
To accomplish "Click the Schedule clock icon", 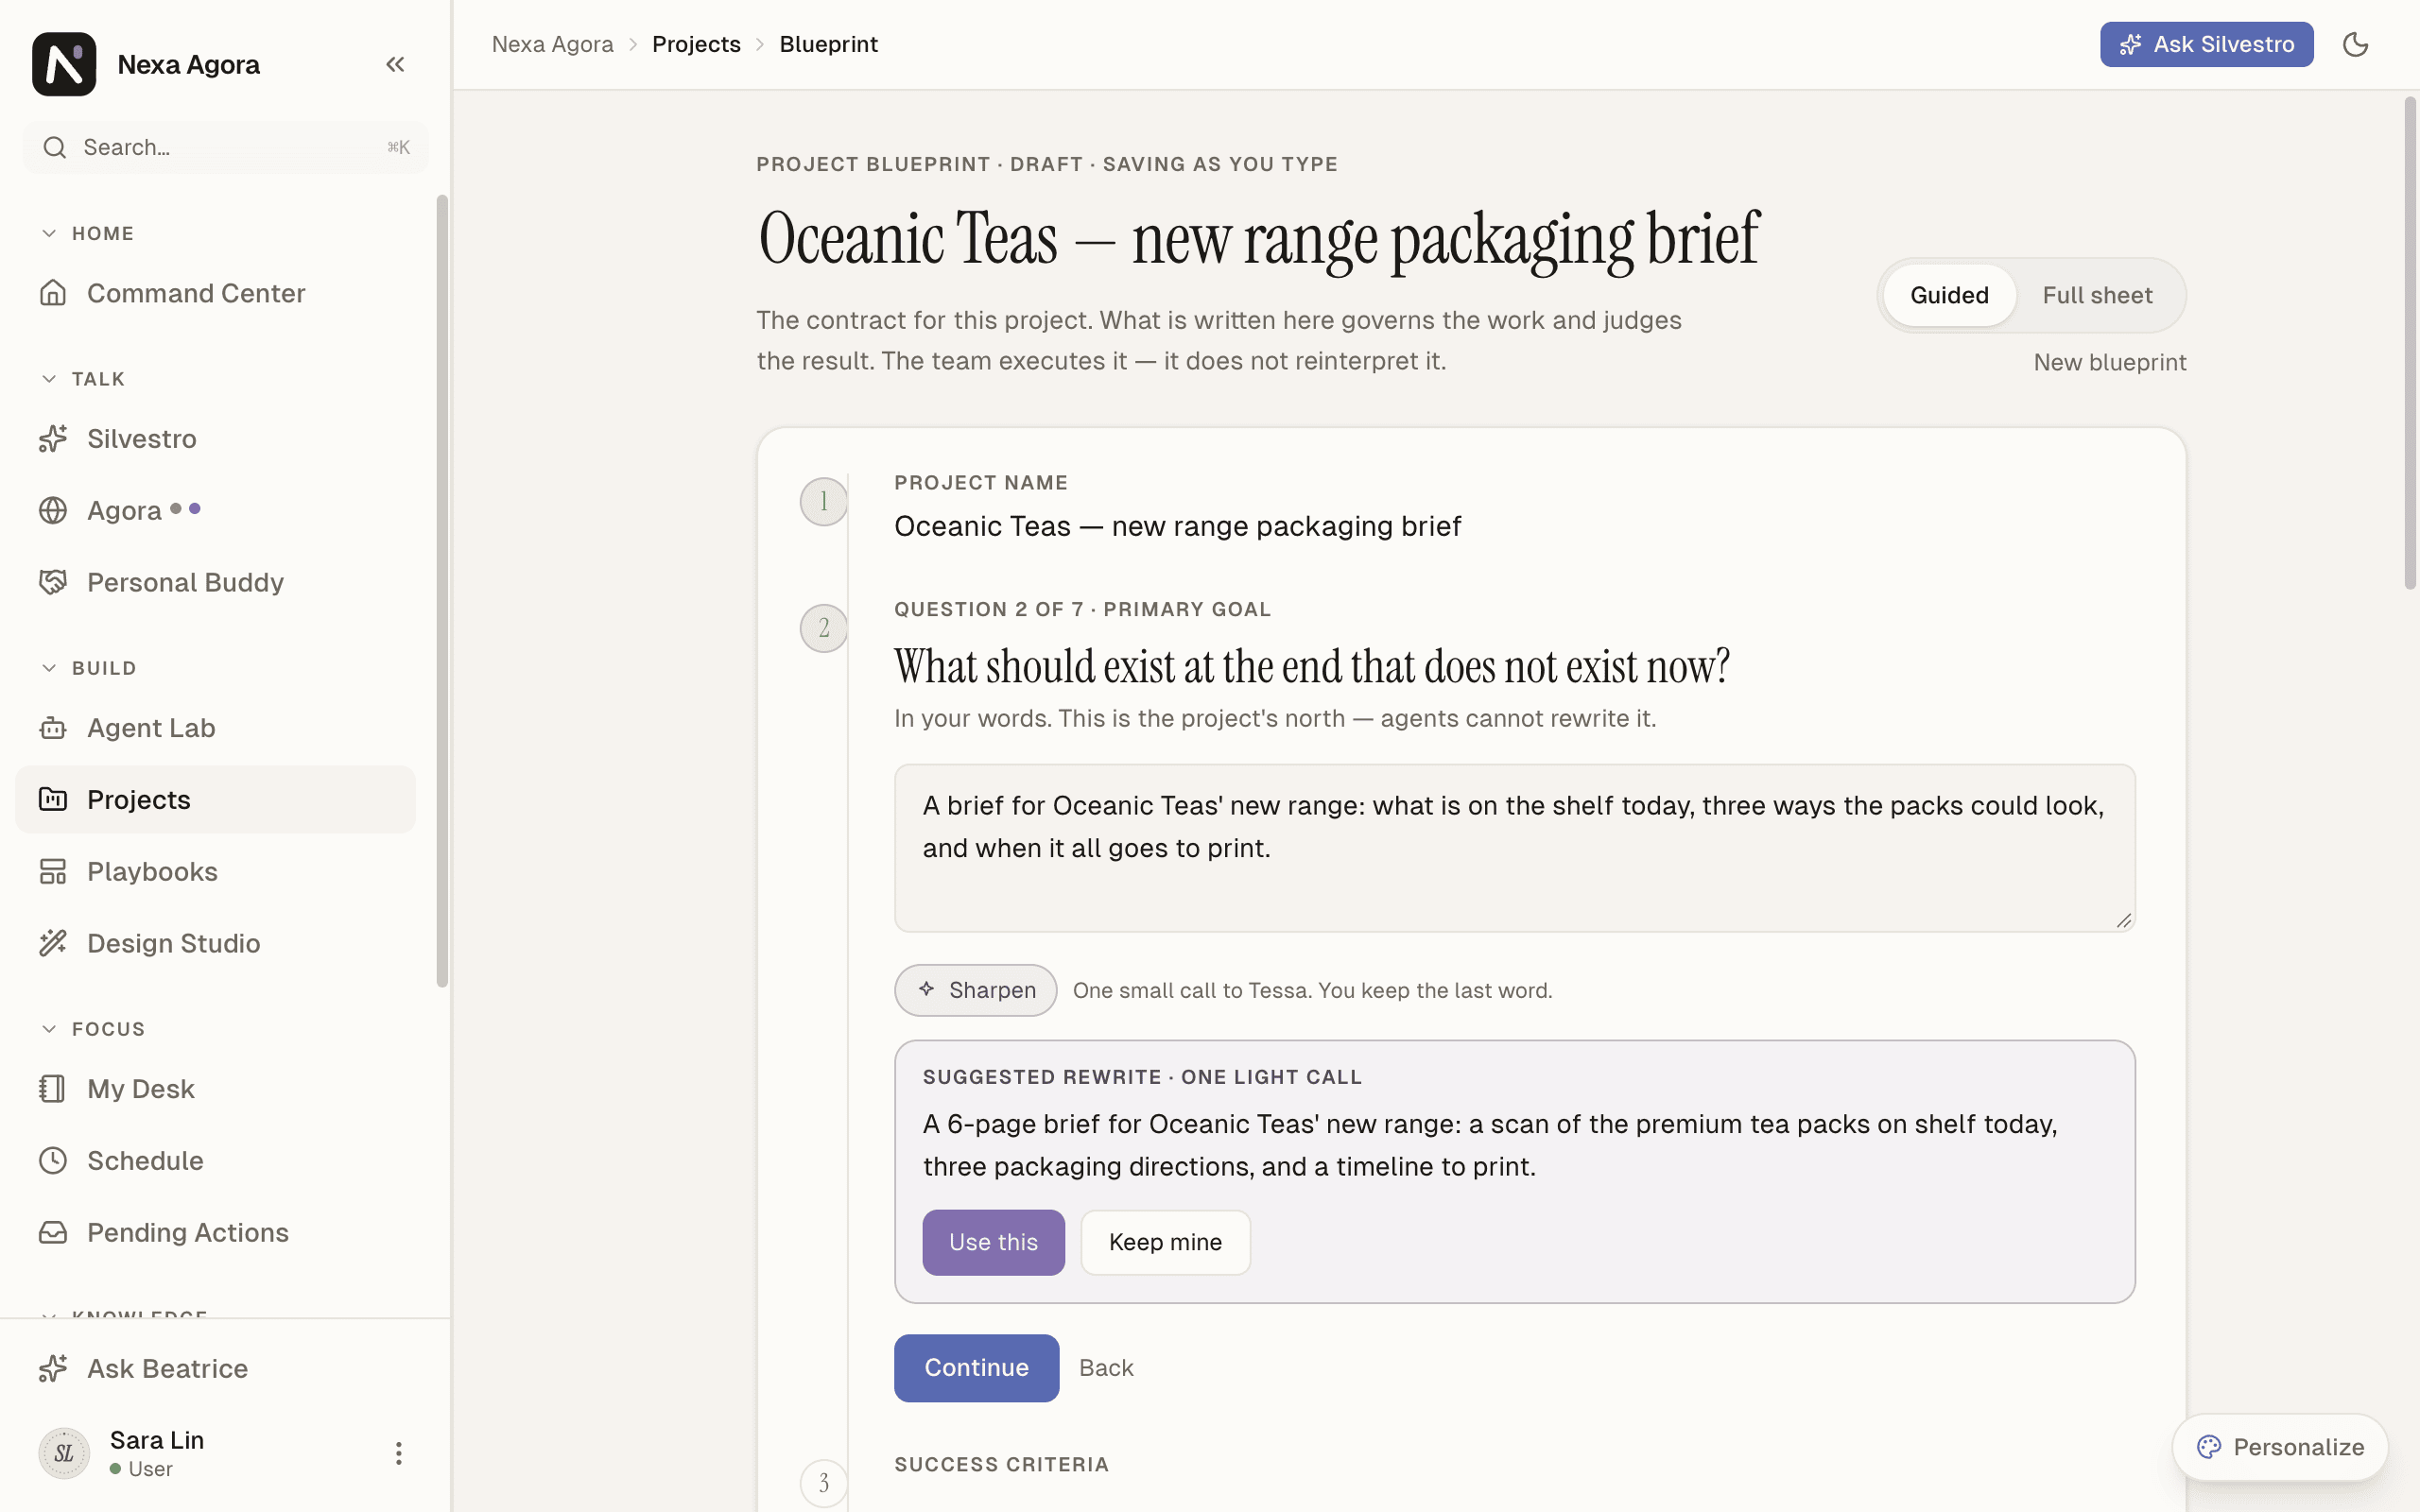I will pos(53,1160).
